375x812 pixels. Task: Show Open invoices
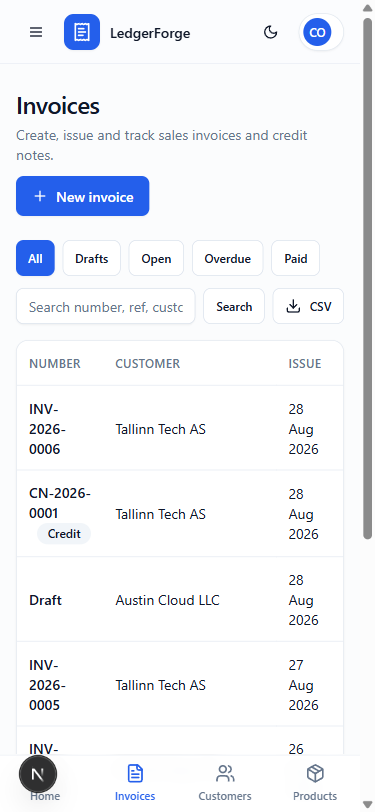[156, 258]
